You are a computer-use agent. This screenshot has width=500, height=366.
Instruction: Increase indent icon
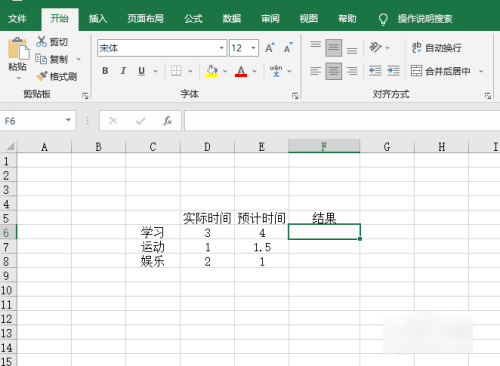click(x=393, y=71)
